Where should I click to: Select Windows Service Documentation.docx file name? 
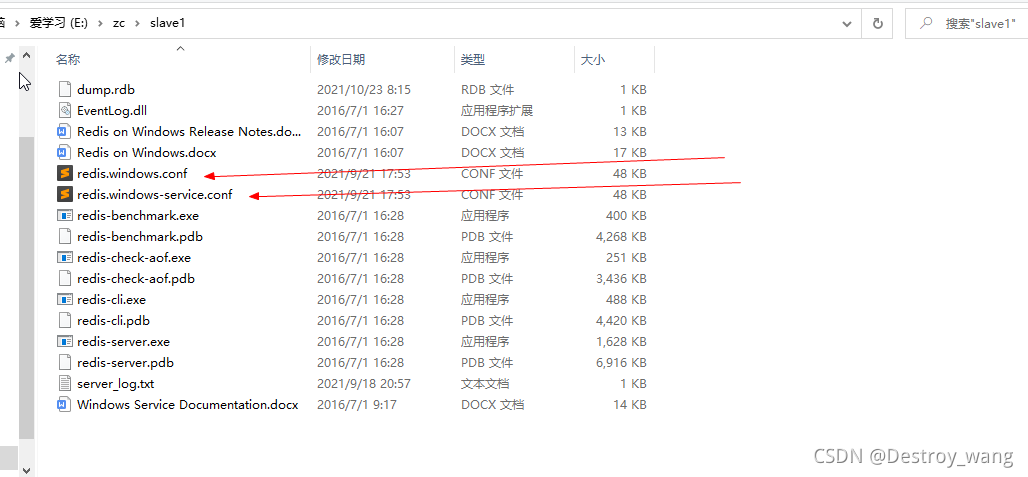[188, 404]
